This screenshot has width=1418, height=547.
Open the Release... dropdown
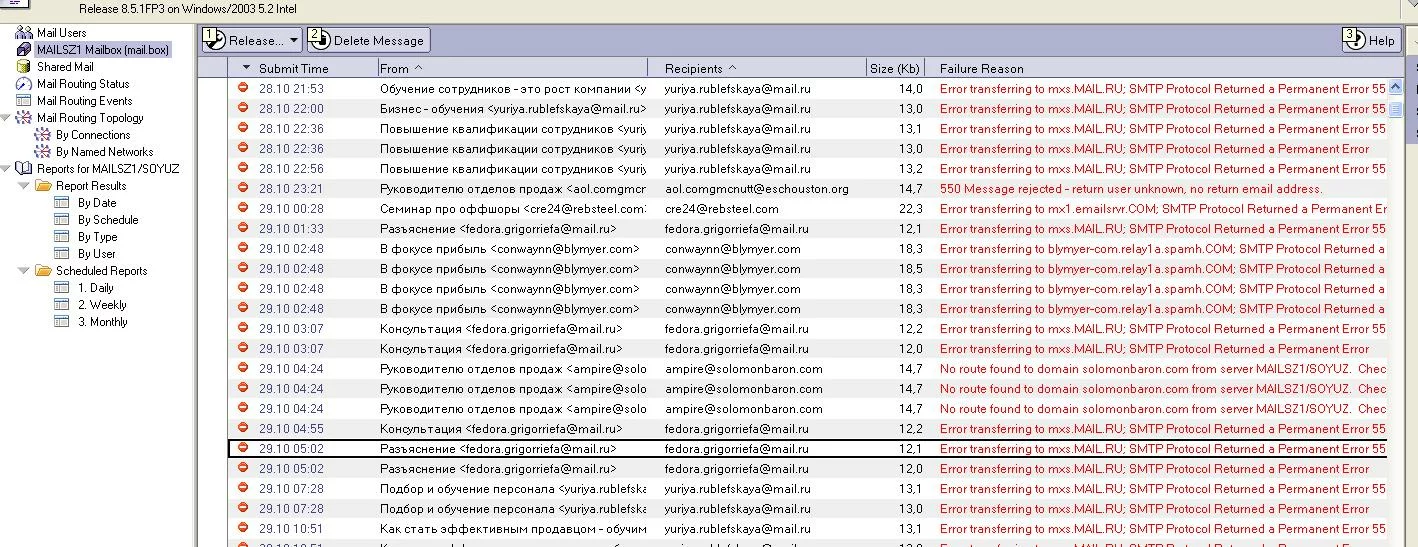(252, 40)
